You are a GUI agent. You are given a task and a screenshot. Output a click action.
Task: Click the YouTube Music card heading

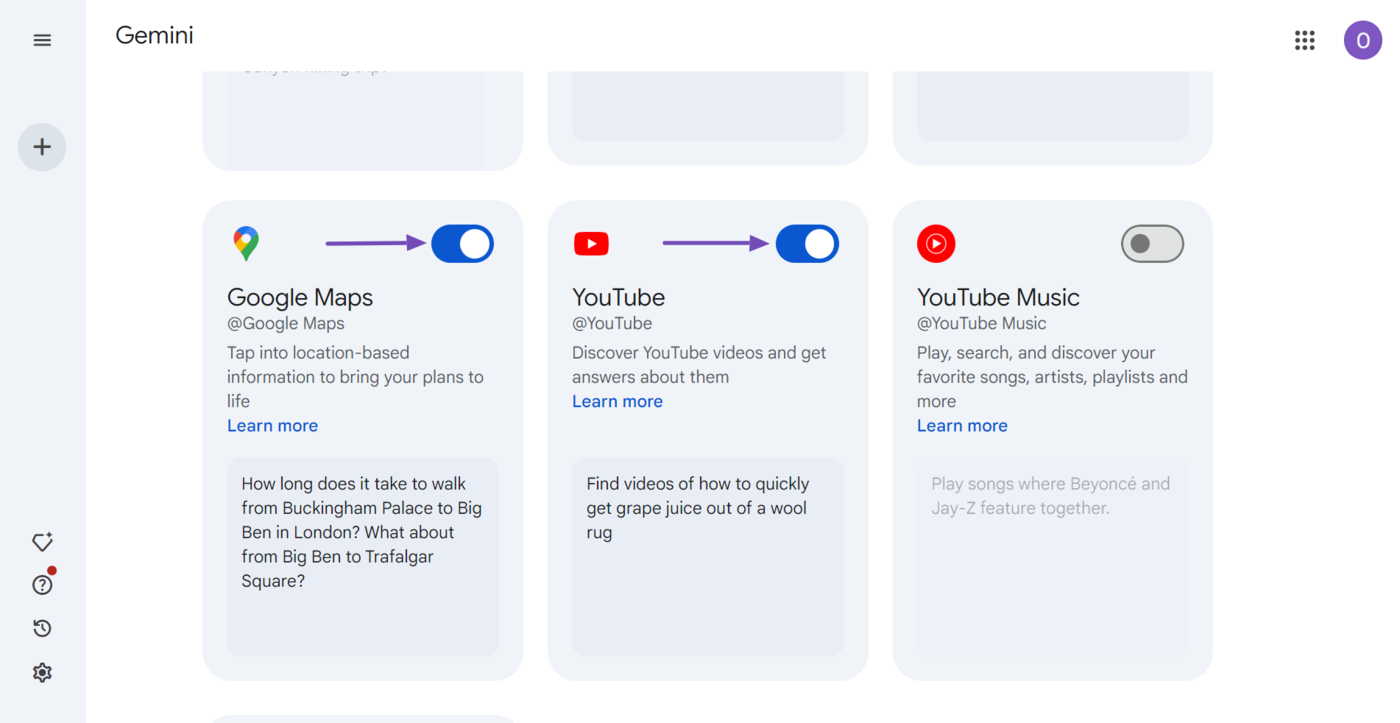[998, 297]
